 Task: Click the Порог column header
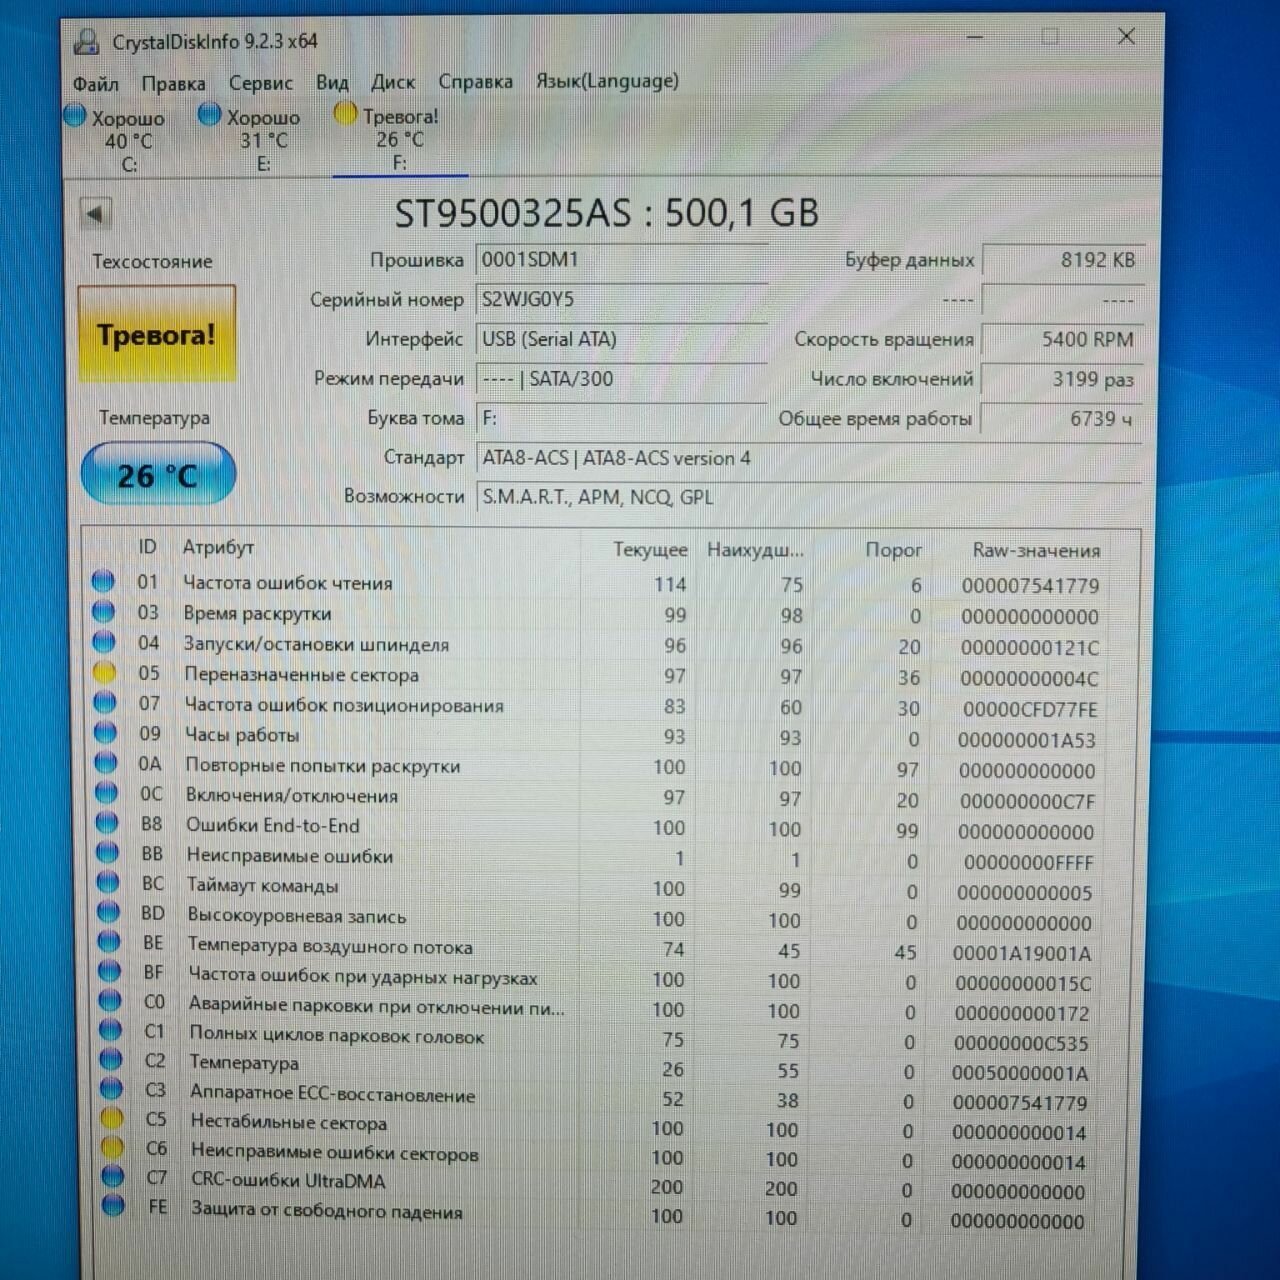[893, 549]
